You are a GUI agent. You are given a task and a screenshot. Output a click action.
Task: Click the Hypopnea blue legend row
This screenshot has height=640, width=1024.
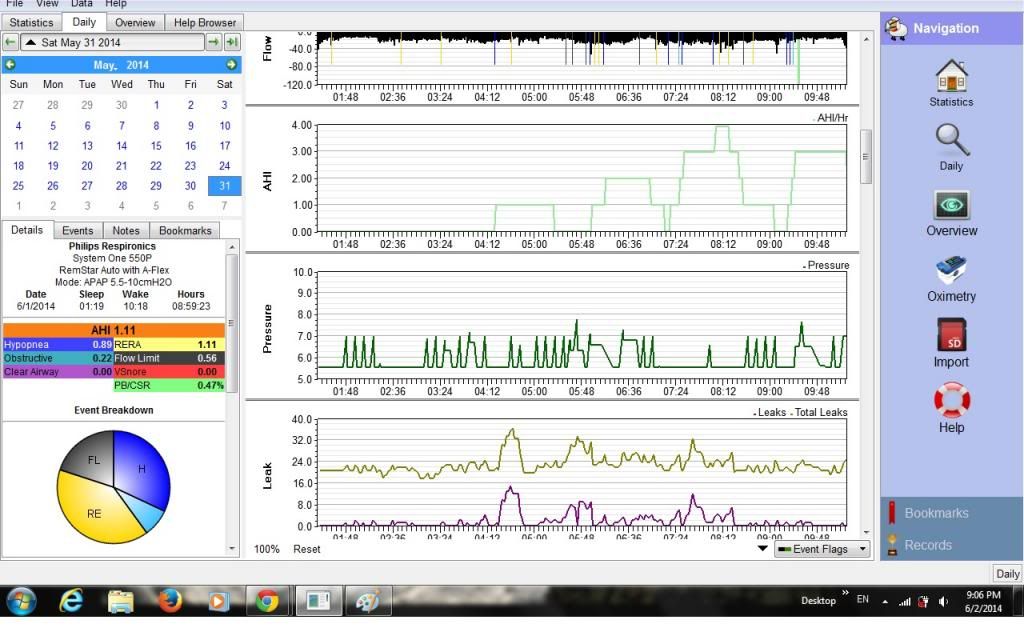tap(58, 344)
